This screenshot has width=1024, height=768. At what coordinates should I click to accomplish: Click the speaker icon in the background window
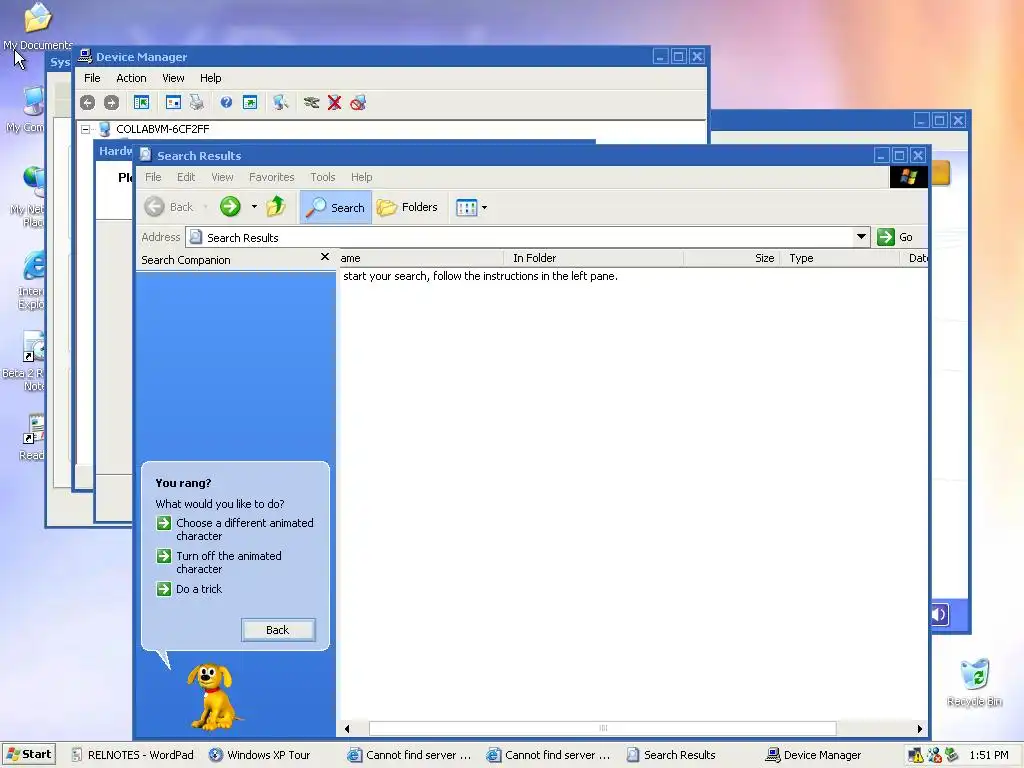pyautogui.click(x=939, y=614)
